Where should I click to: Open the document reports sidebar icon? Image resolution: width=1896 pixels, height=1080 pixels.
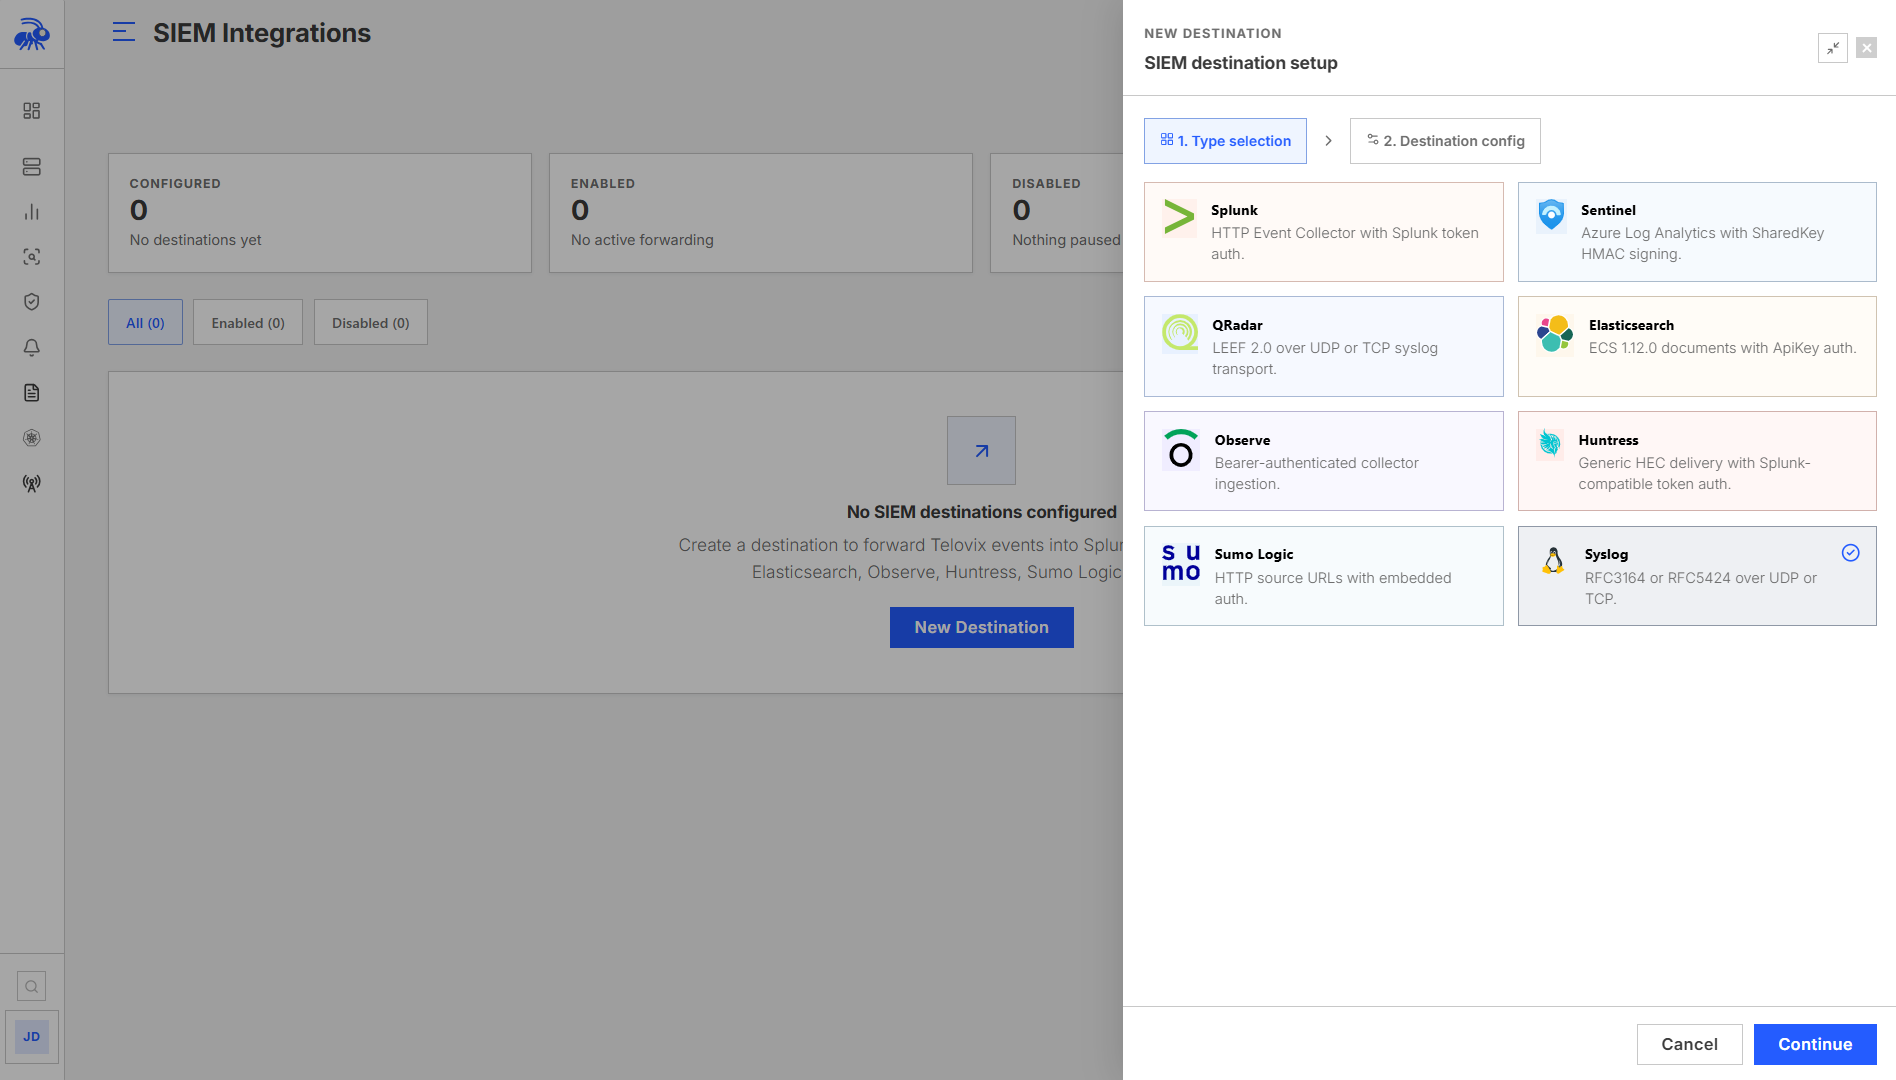click(32, 393)
